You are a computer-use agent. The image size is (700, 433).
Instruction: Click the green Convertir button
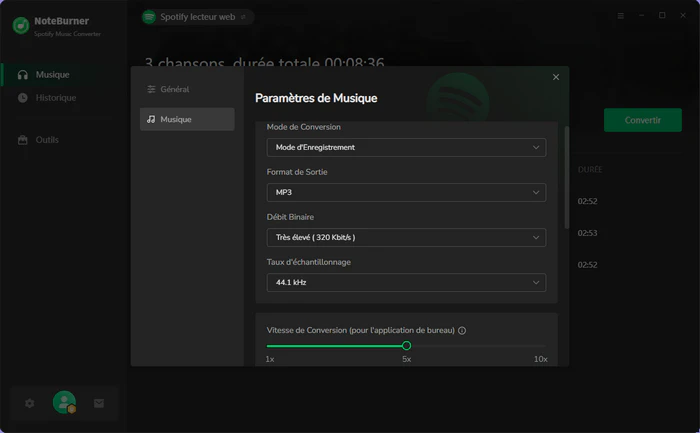642,120
